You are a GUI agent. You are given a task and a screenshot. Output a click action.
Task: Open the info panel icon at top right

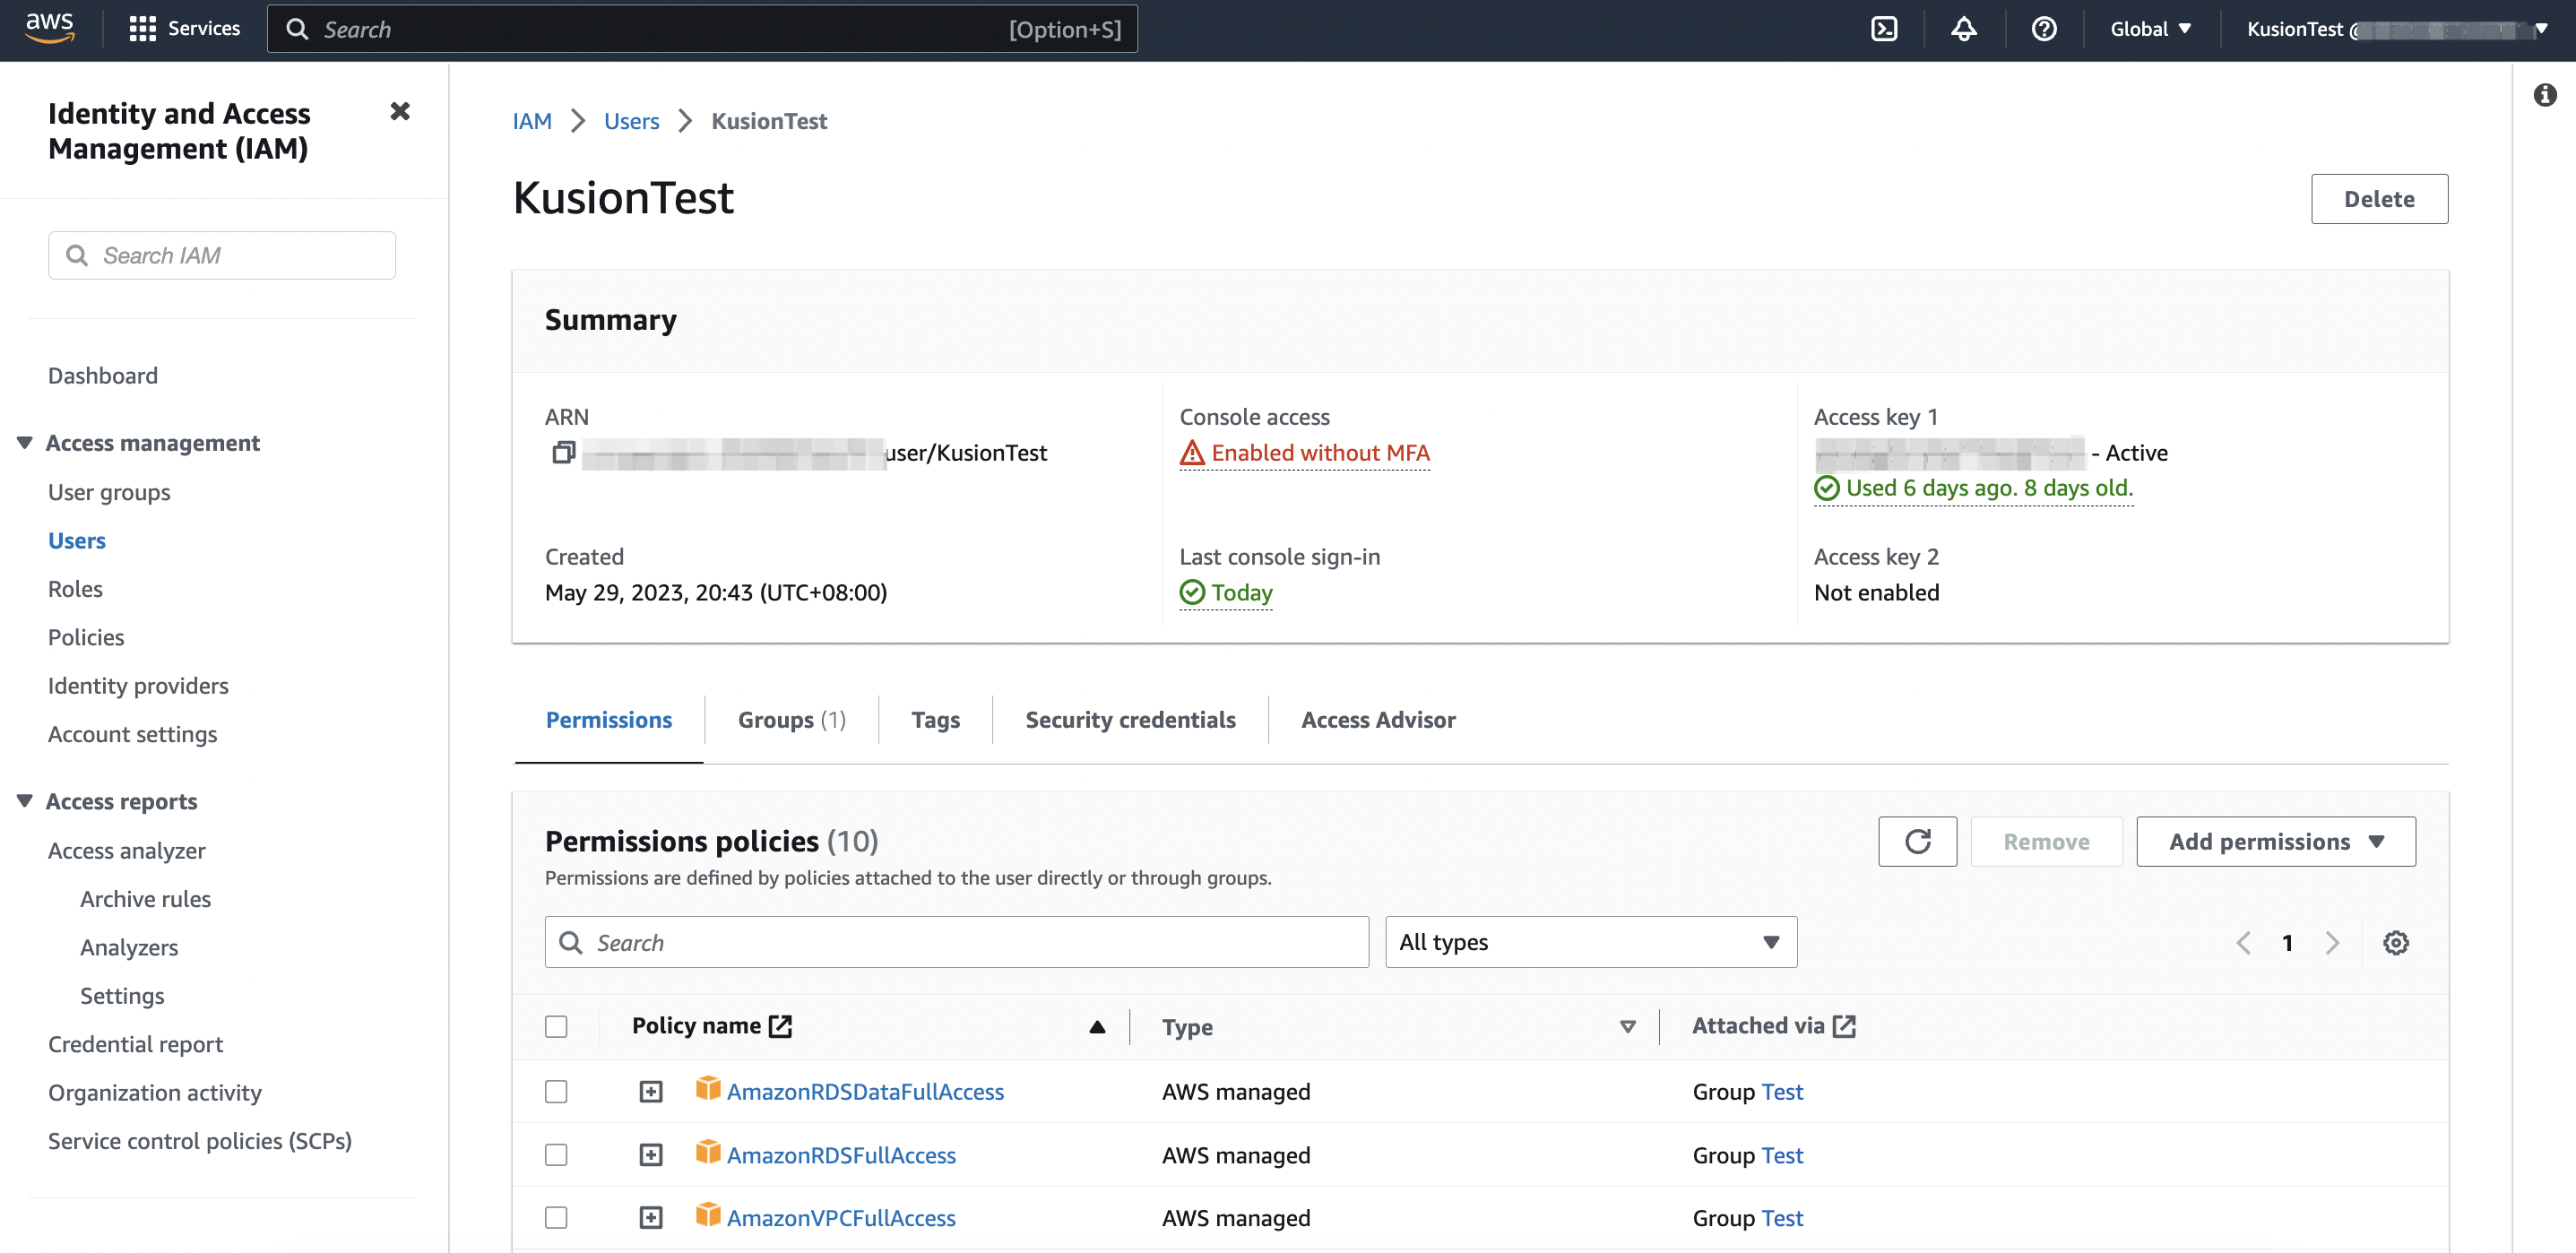pyautogui.click(x=2546, y=94)
